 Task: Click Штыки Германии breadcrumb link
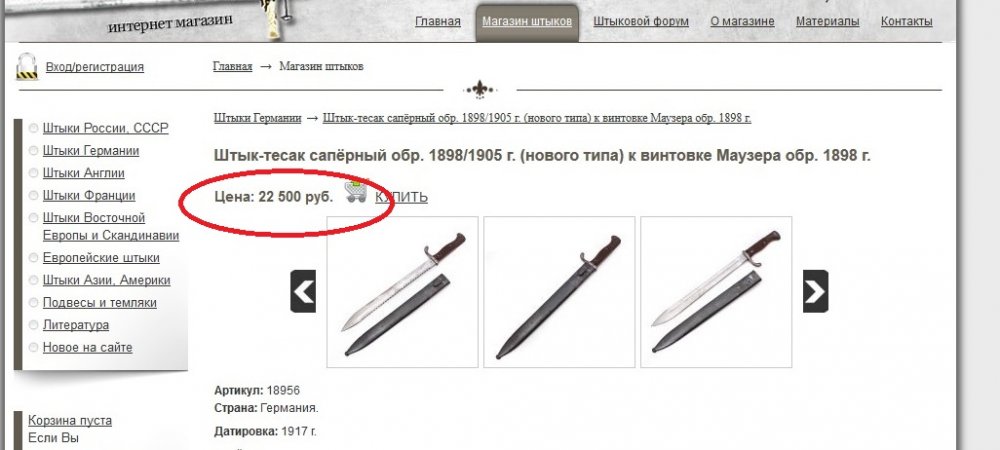coord(258,119)
